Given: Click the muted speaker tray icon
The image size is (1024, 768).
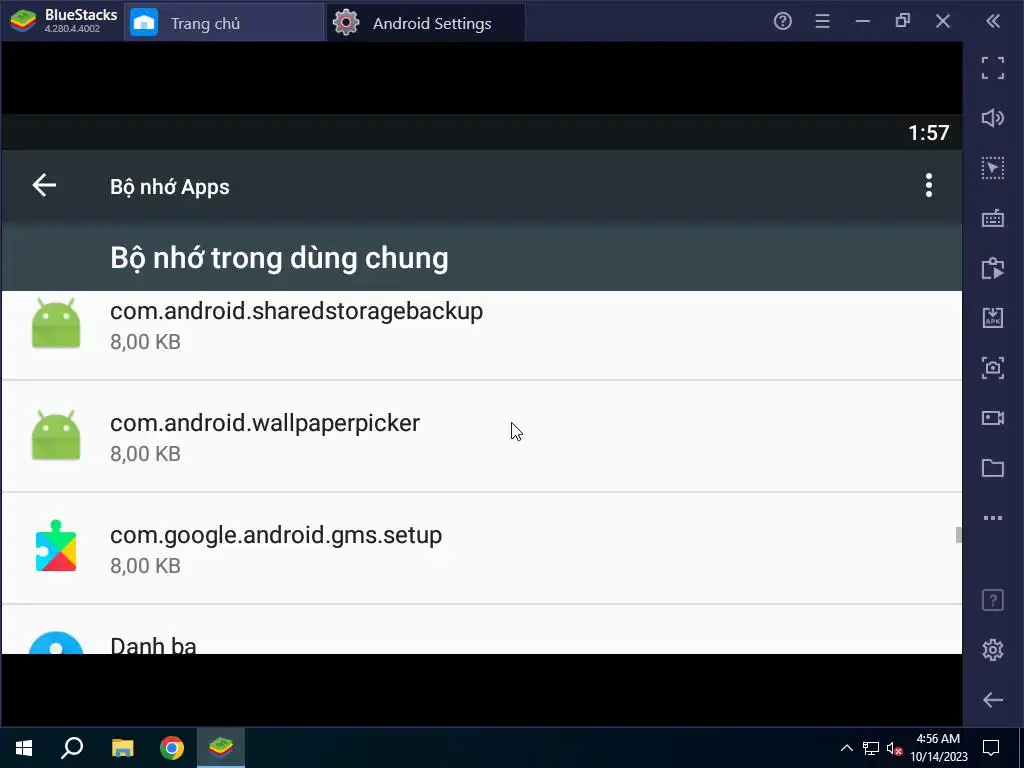Looking at the screenshot, I should [x=894, y=748].
